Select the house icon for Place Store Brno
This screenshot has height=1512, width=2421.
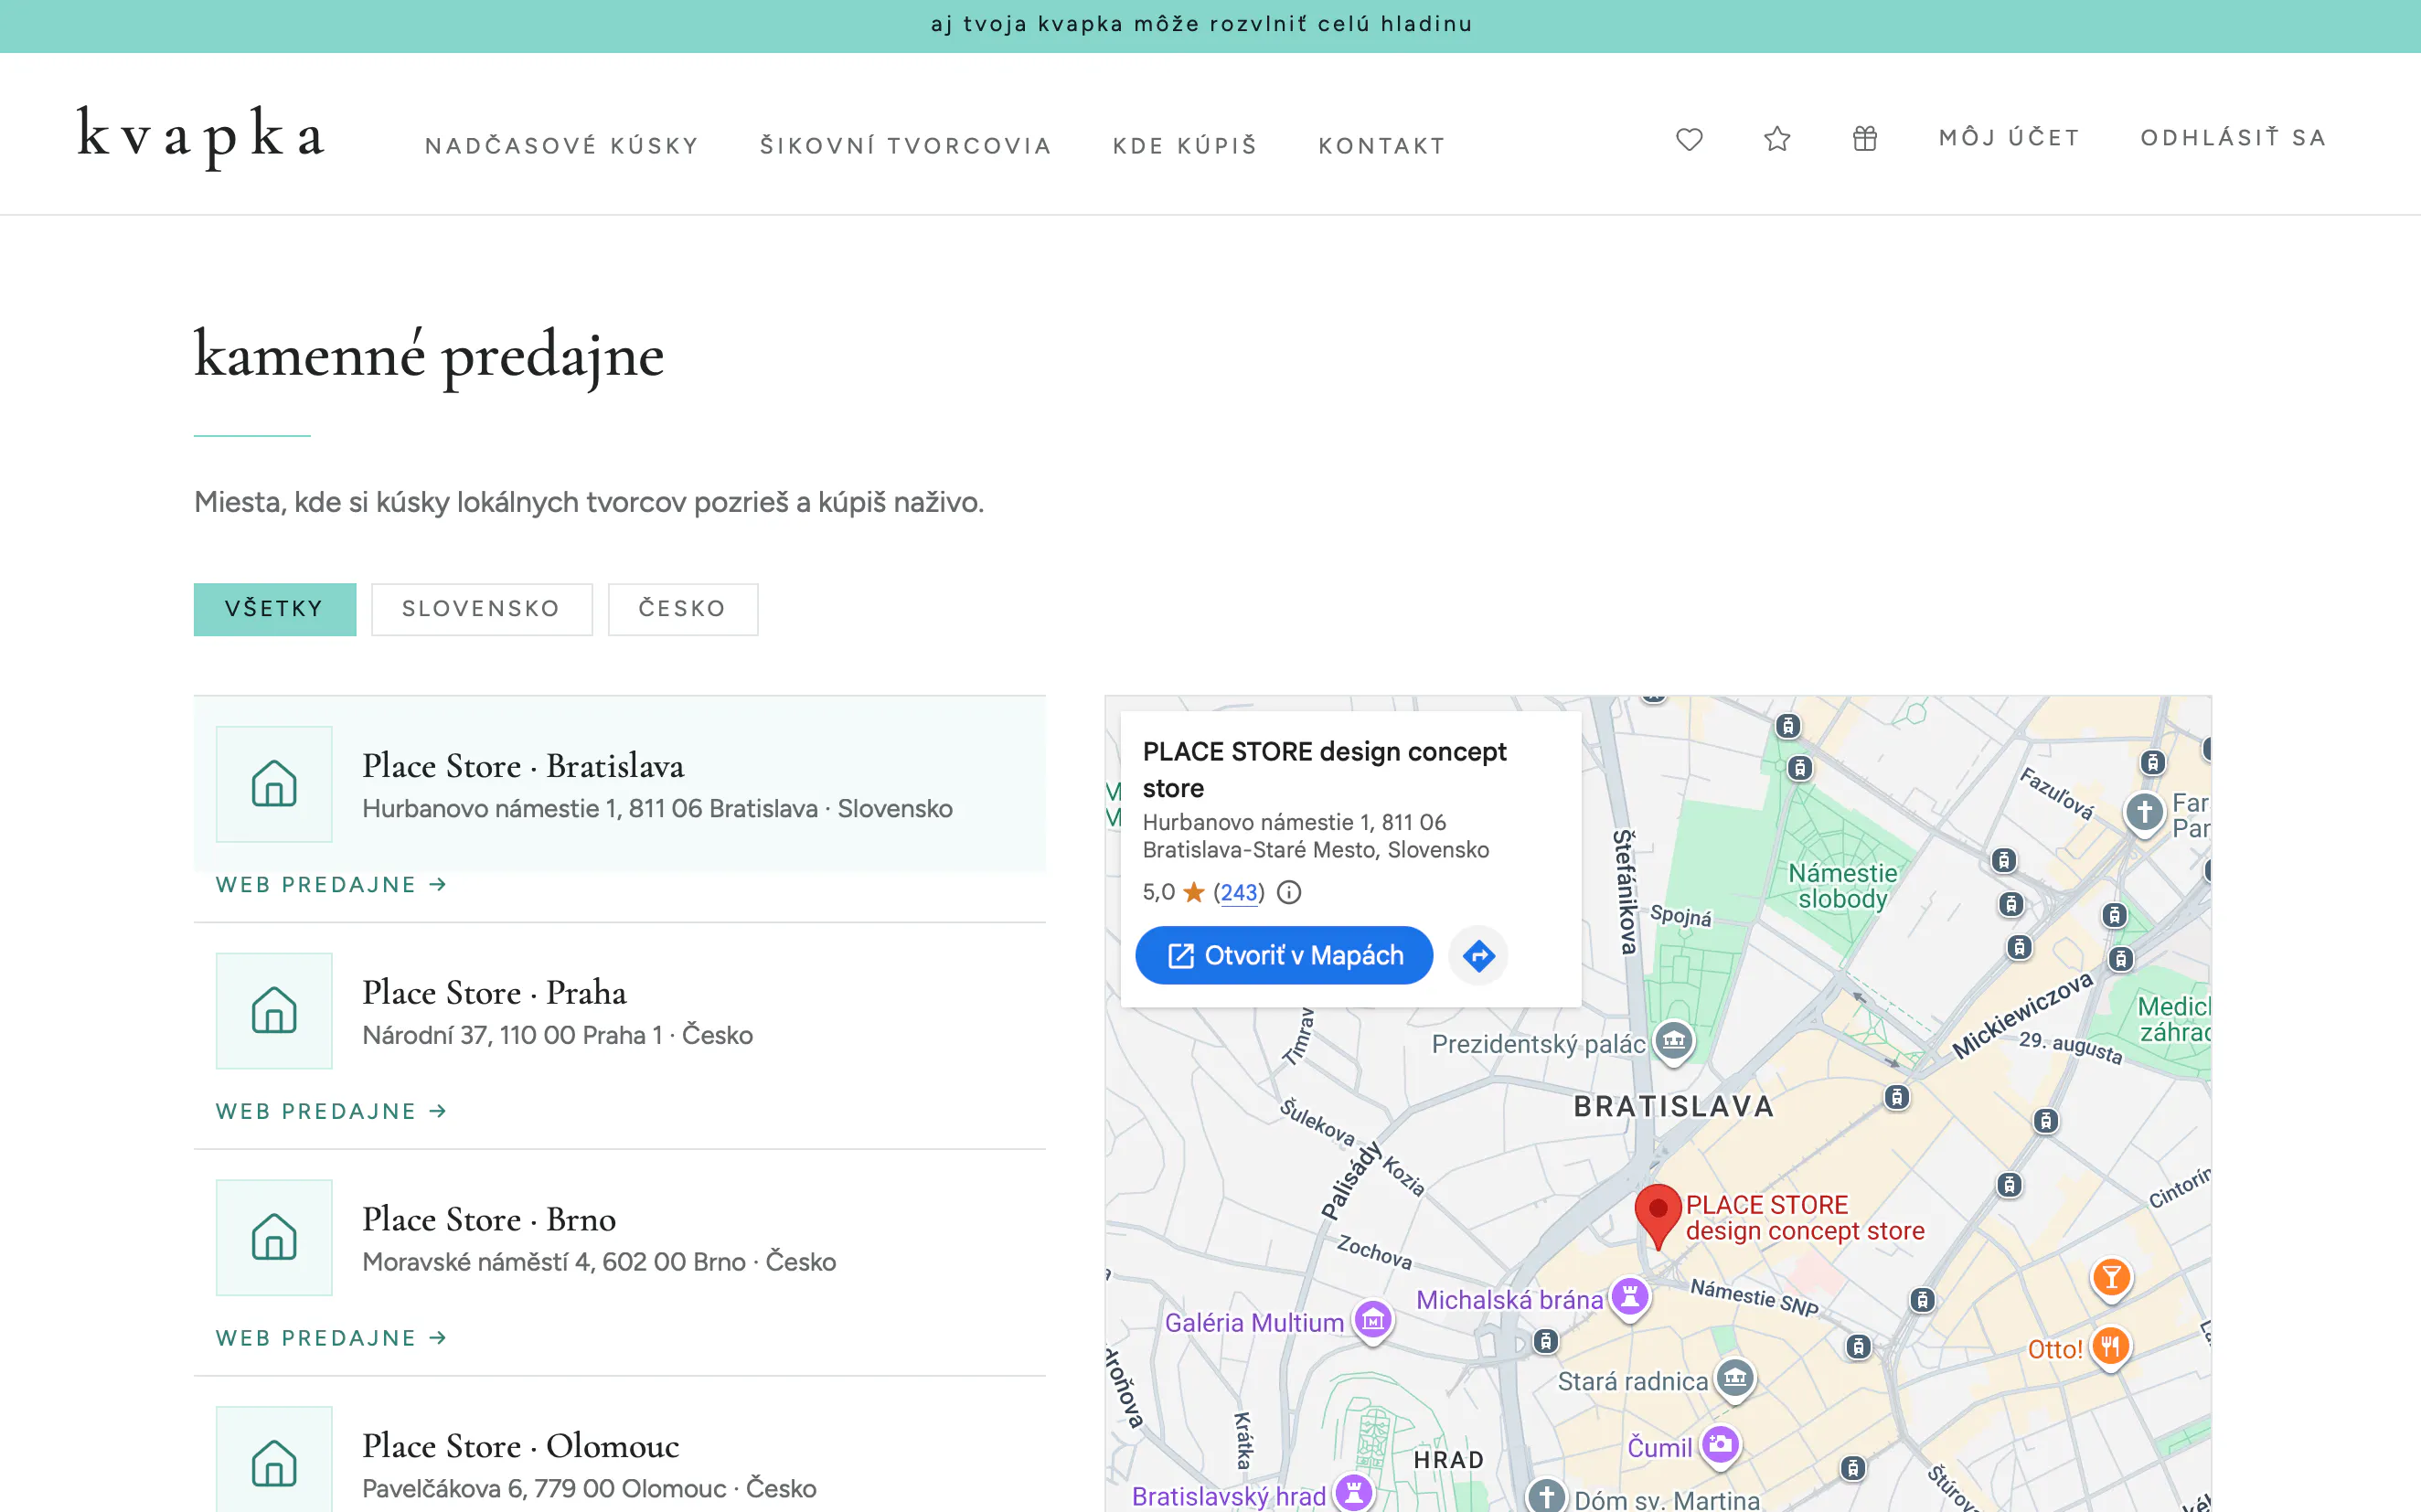274,1238
